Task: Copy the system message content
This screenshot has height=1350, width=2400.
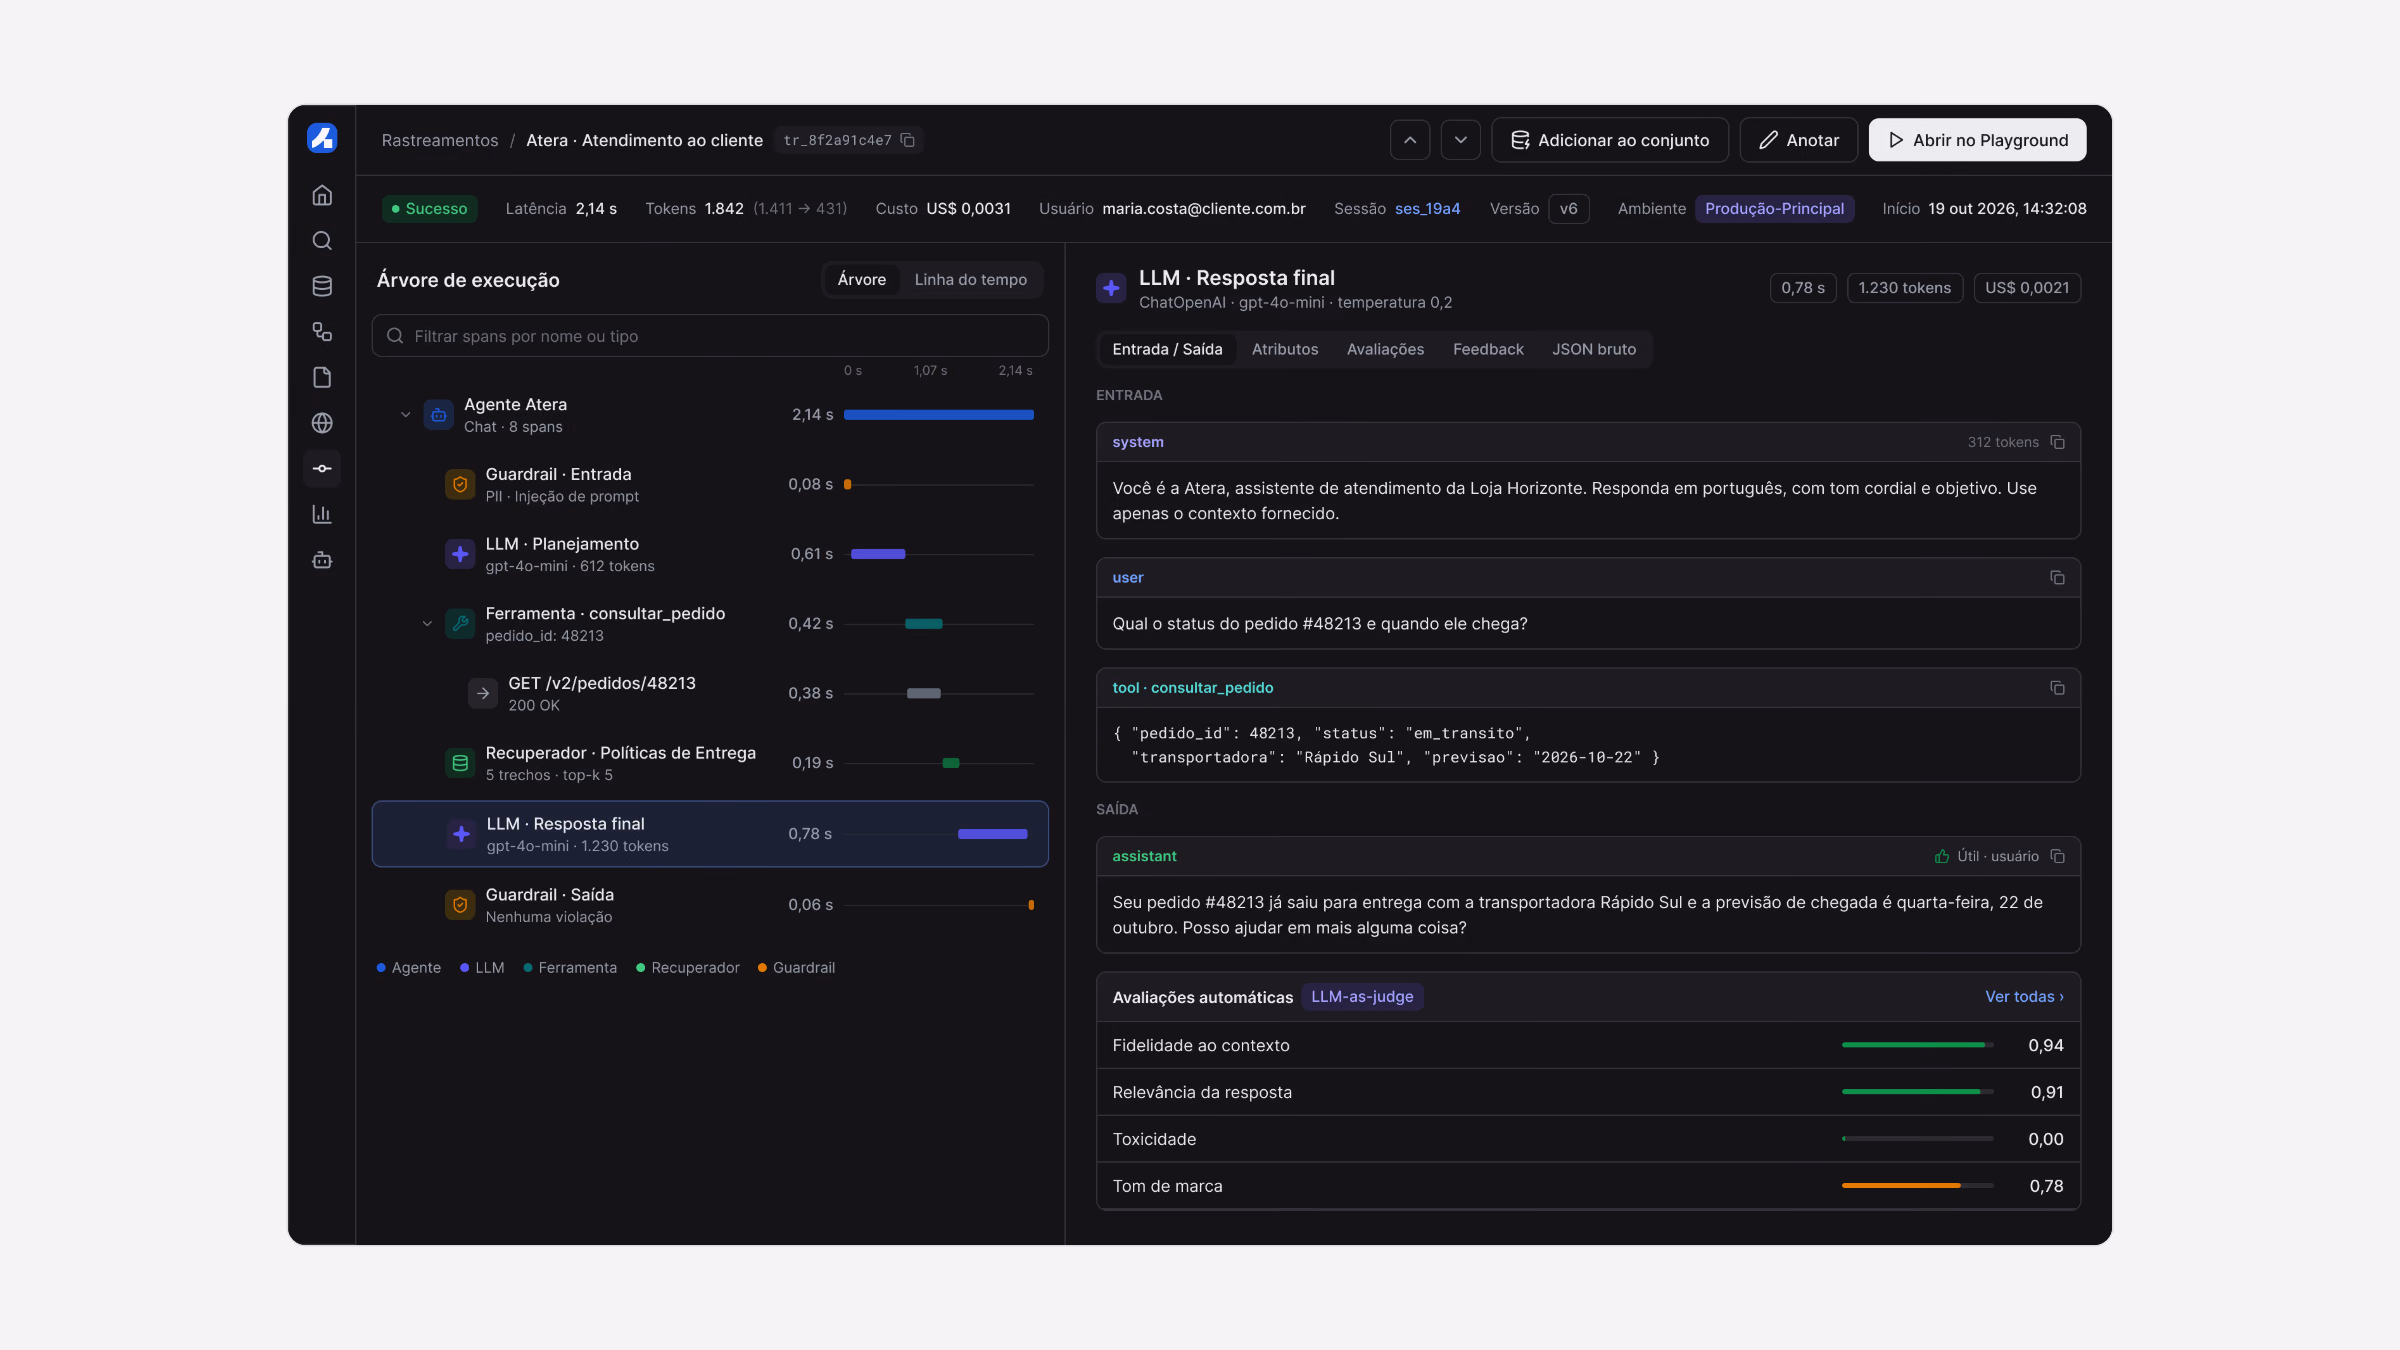Action: point(2057,442)
